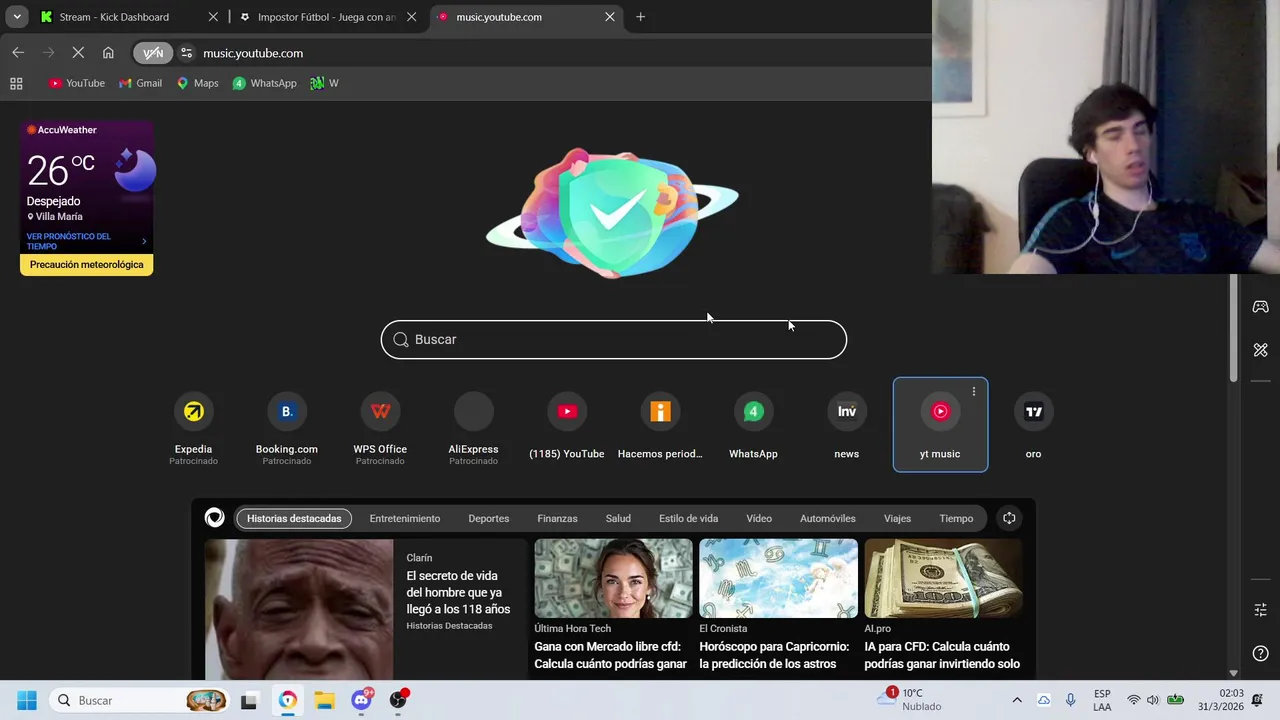The height and width of the screenshot is (720, 1280).
Task: Select the Vídeo news tab
Action: click(x=759, y=518)
